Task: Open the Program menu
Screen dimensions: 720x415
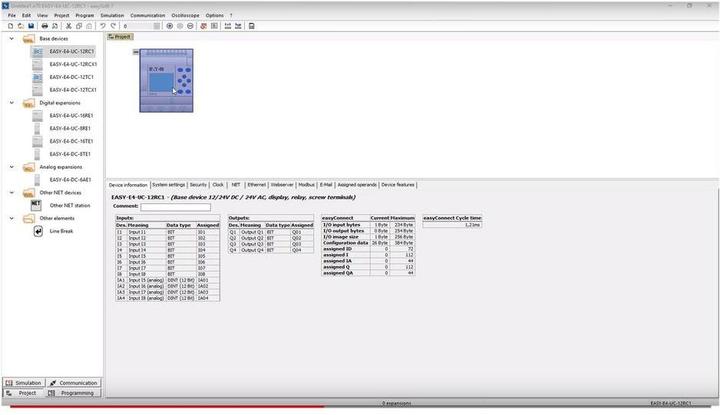Action: point(84,15)
